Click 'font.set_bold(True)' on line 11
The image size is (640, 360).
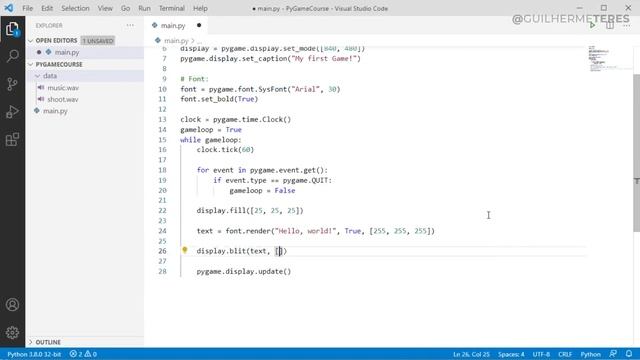click(x=219, y=99)
